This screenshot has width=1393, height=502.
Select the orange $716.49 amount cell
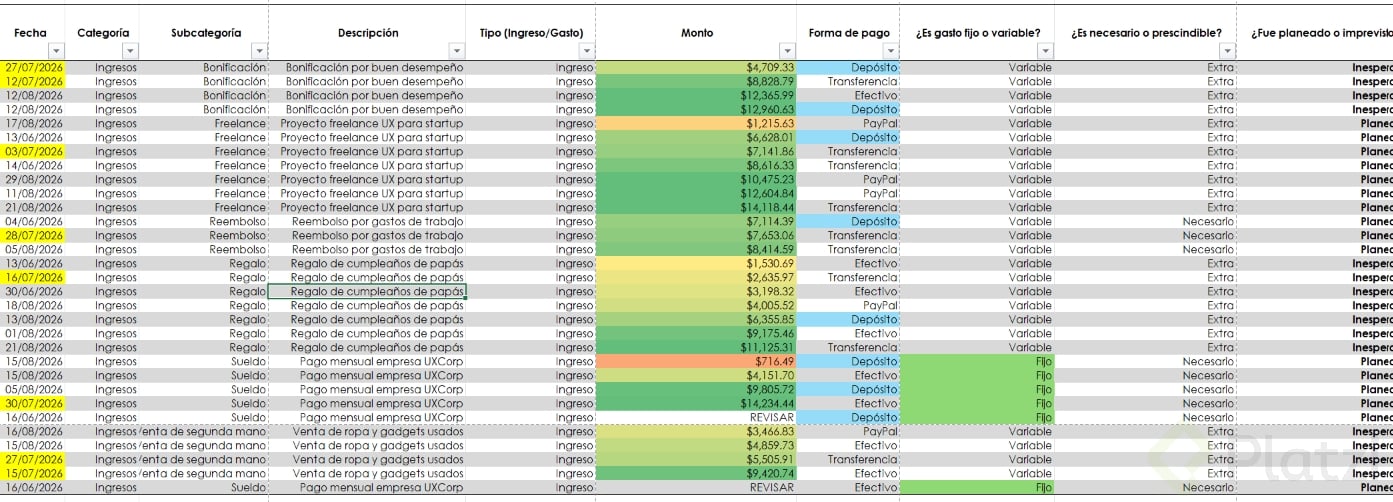pyautogui.click(x=696, y=361)
